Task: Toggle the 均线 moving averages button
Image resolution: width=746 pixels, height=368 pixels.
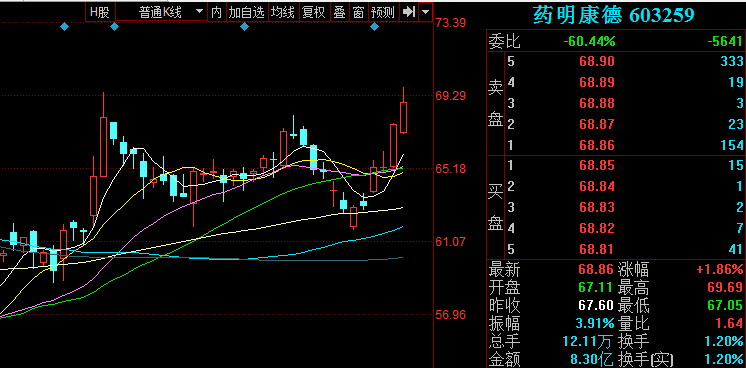Action: tap(283, 12)
